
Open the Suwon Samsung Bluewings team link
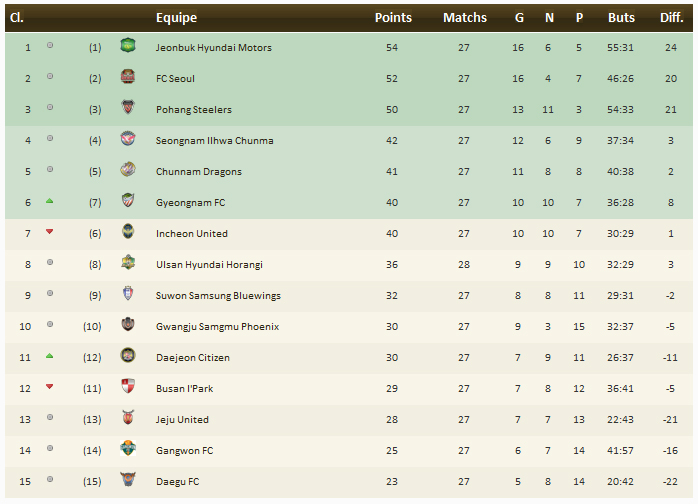218,295
